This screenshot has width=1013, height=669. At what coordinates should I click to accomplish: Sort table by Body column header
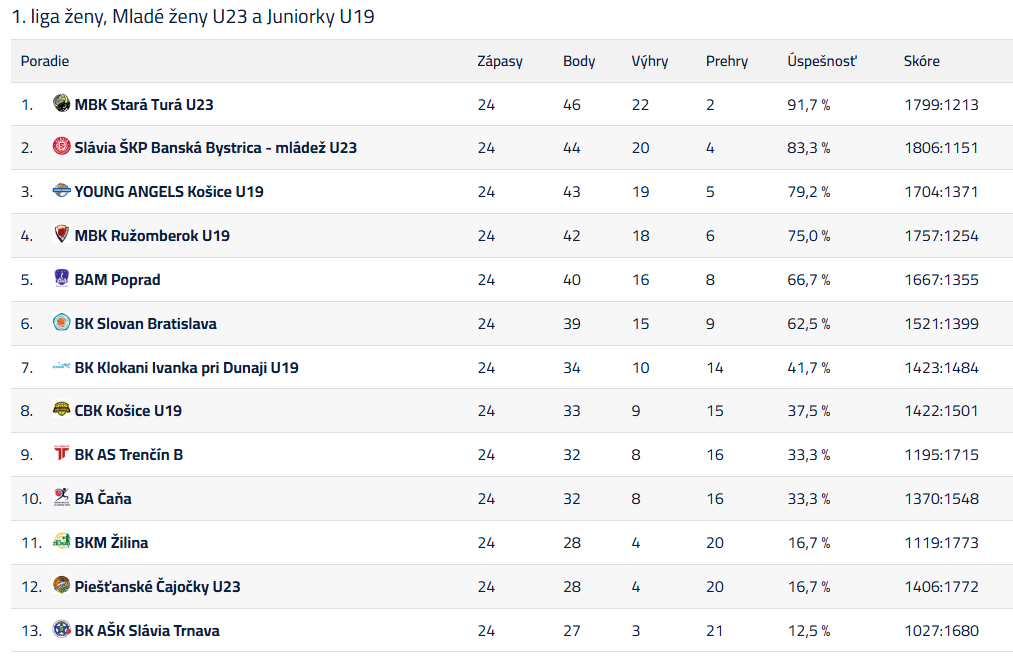(579, 61)
